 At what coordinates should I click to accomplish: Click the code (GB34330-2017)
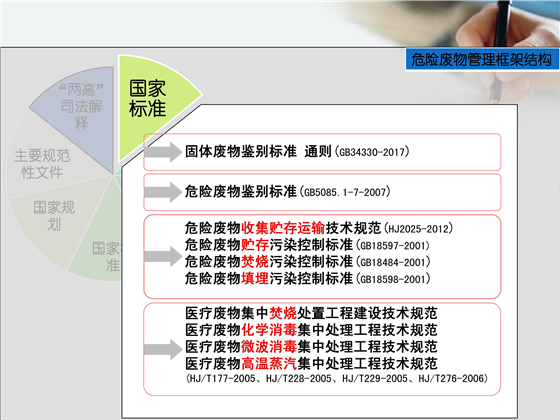pyautogui.click(x=372, y=152)
